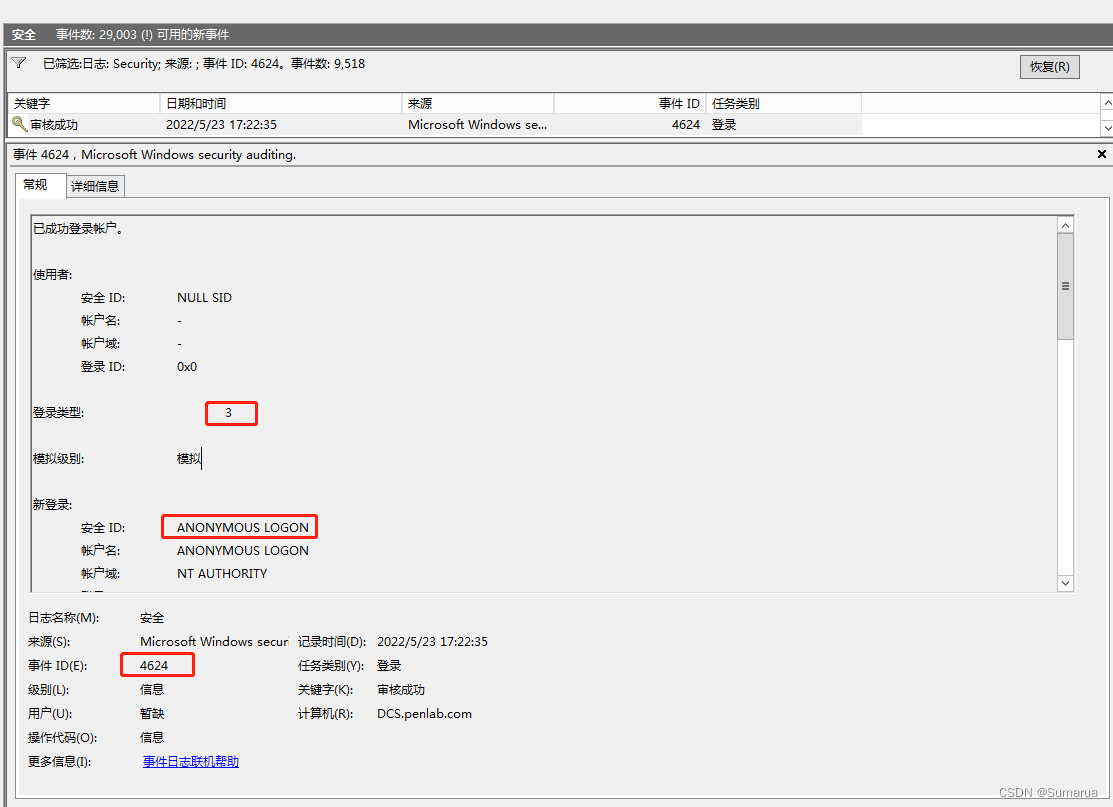Click the 恢复(R) button
The height and width of the screenshot is (807, 1113).
click(1049, 67)
